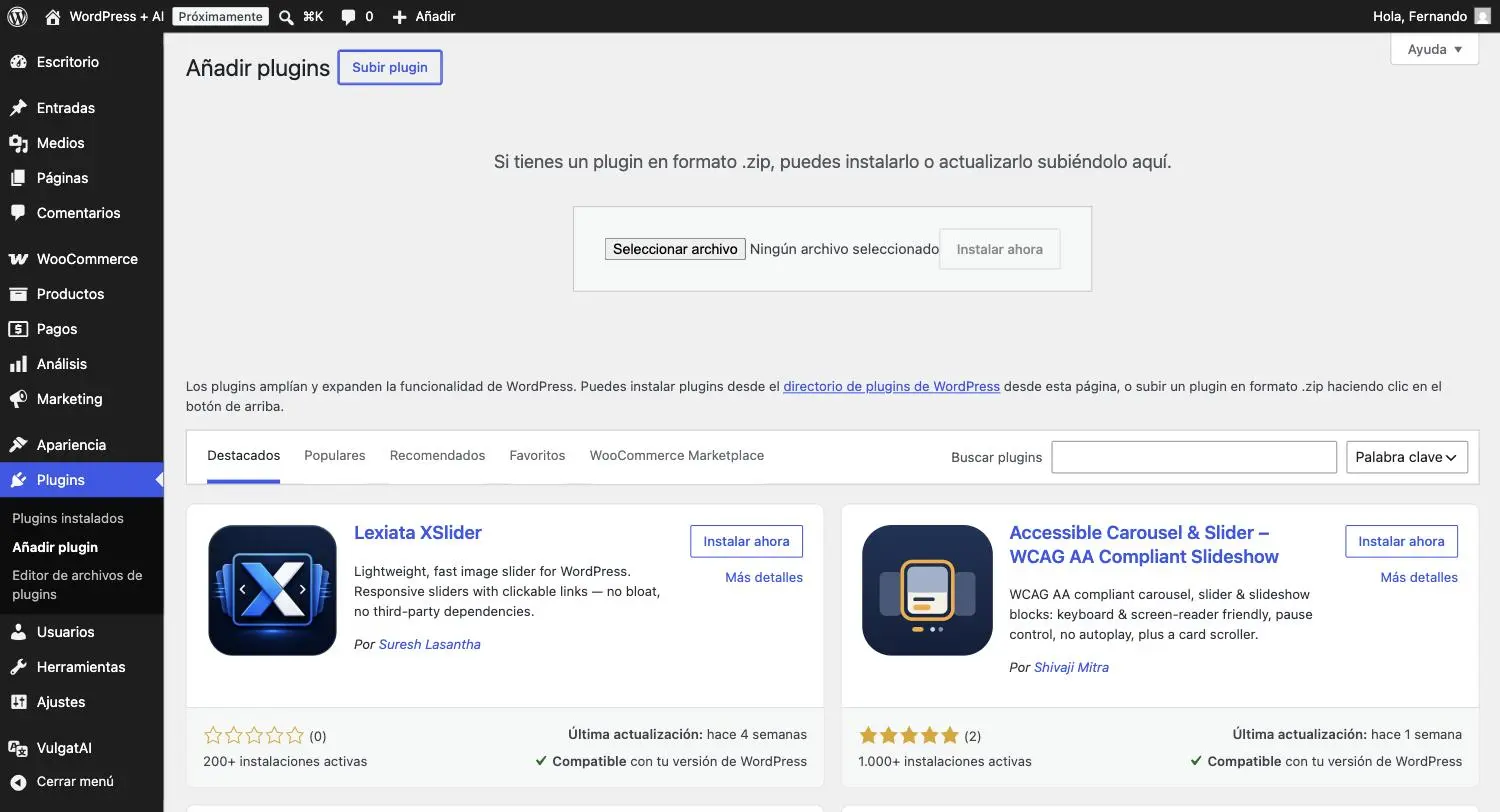The image size is (1500, 812).
Task: Open directorio de plugins de WordPress link
Action: click(x=891, y=386)
